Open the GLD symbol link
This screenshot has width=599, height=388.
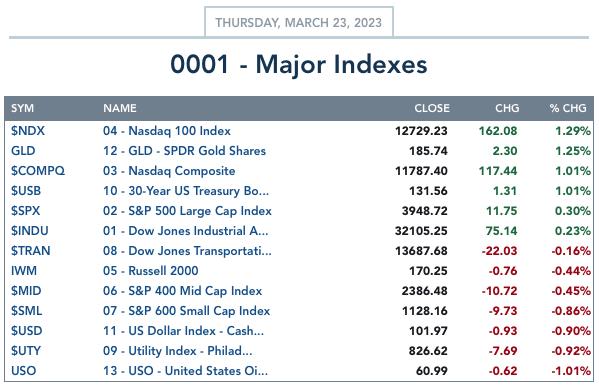pyautogui.click(x=23, y=151)
